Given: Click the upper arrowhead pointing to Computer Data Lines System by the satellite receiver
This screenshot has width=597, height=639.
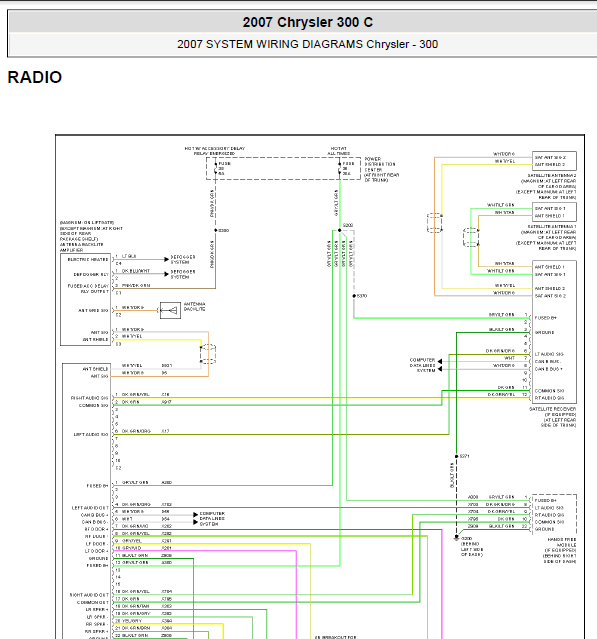Looking at the screenshot, I should click(x=440, y=361).
